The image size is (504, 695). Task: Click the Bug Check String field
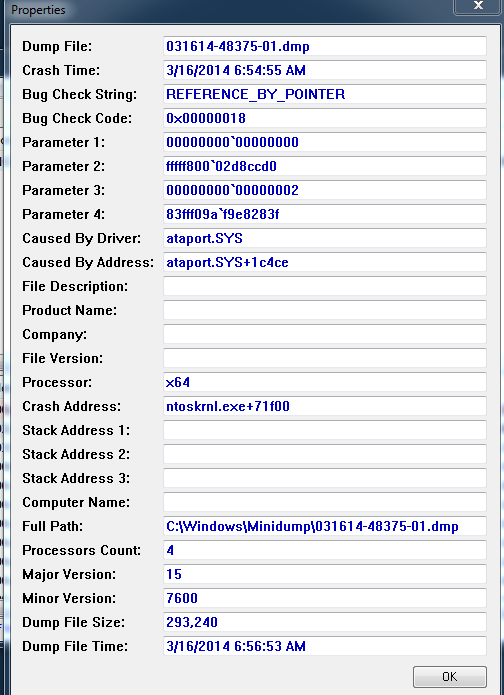324,94
